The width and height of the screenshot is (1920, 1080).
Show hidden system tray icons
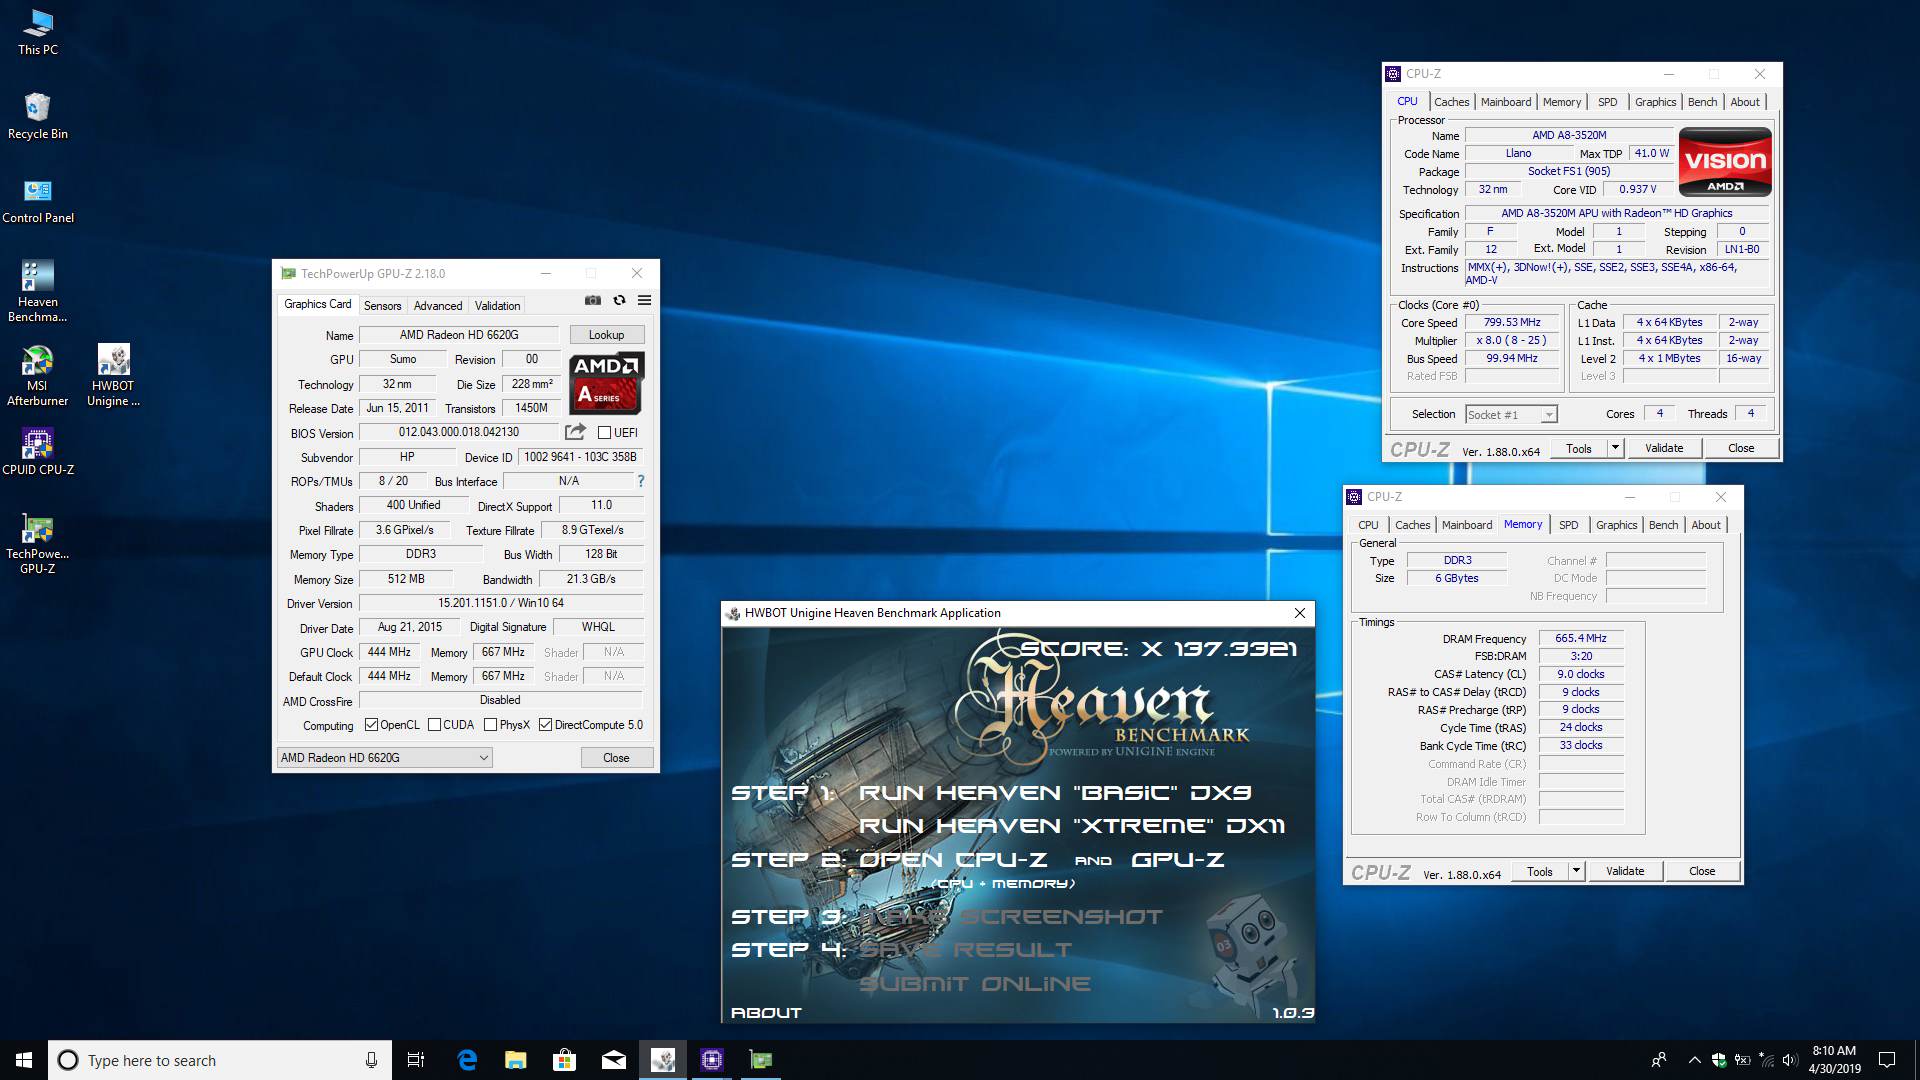point(1694,1060)
